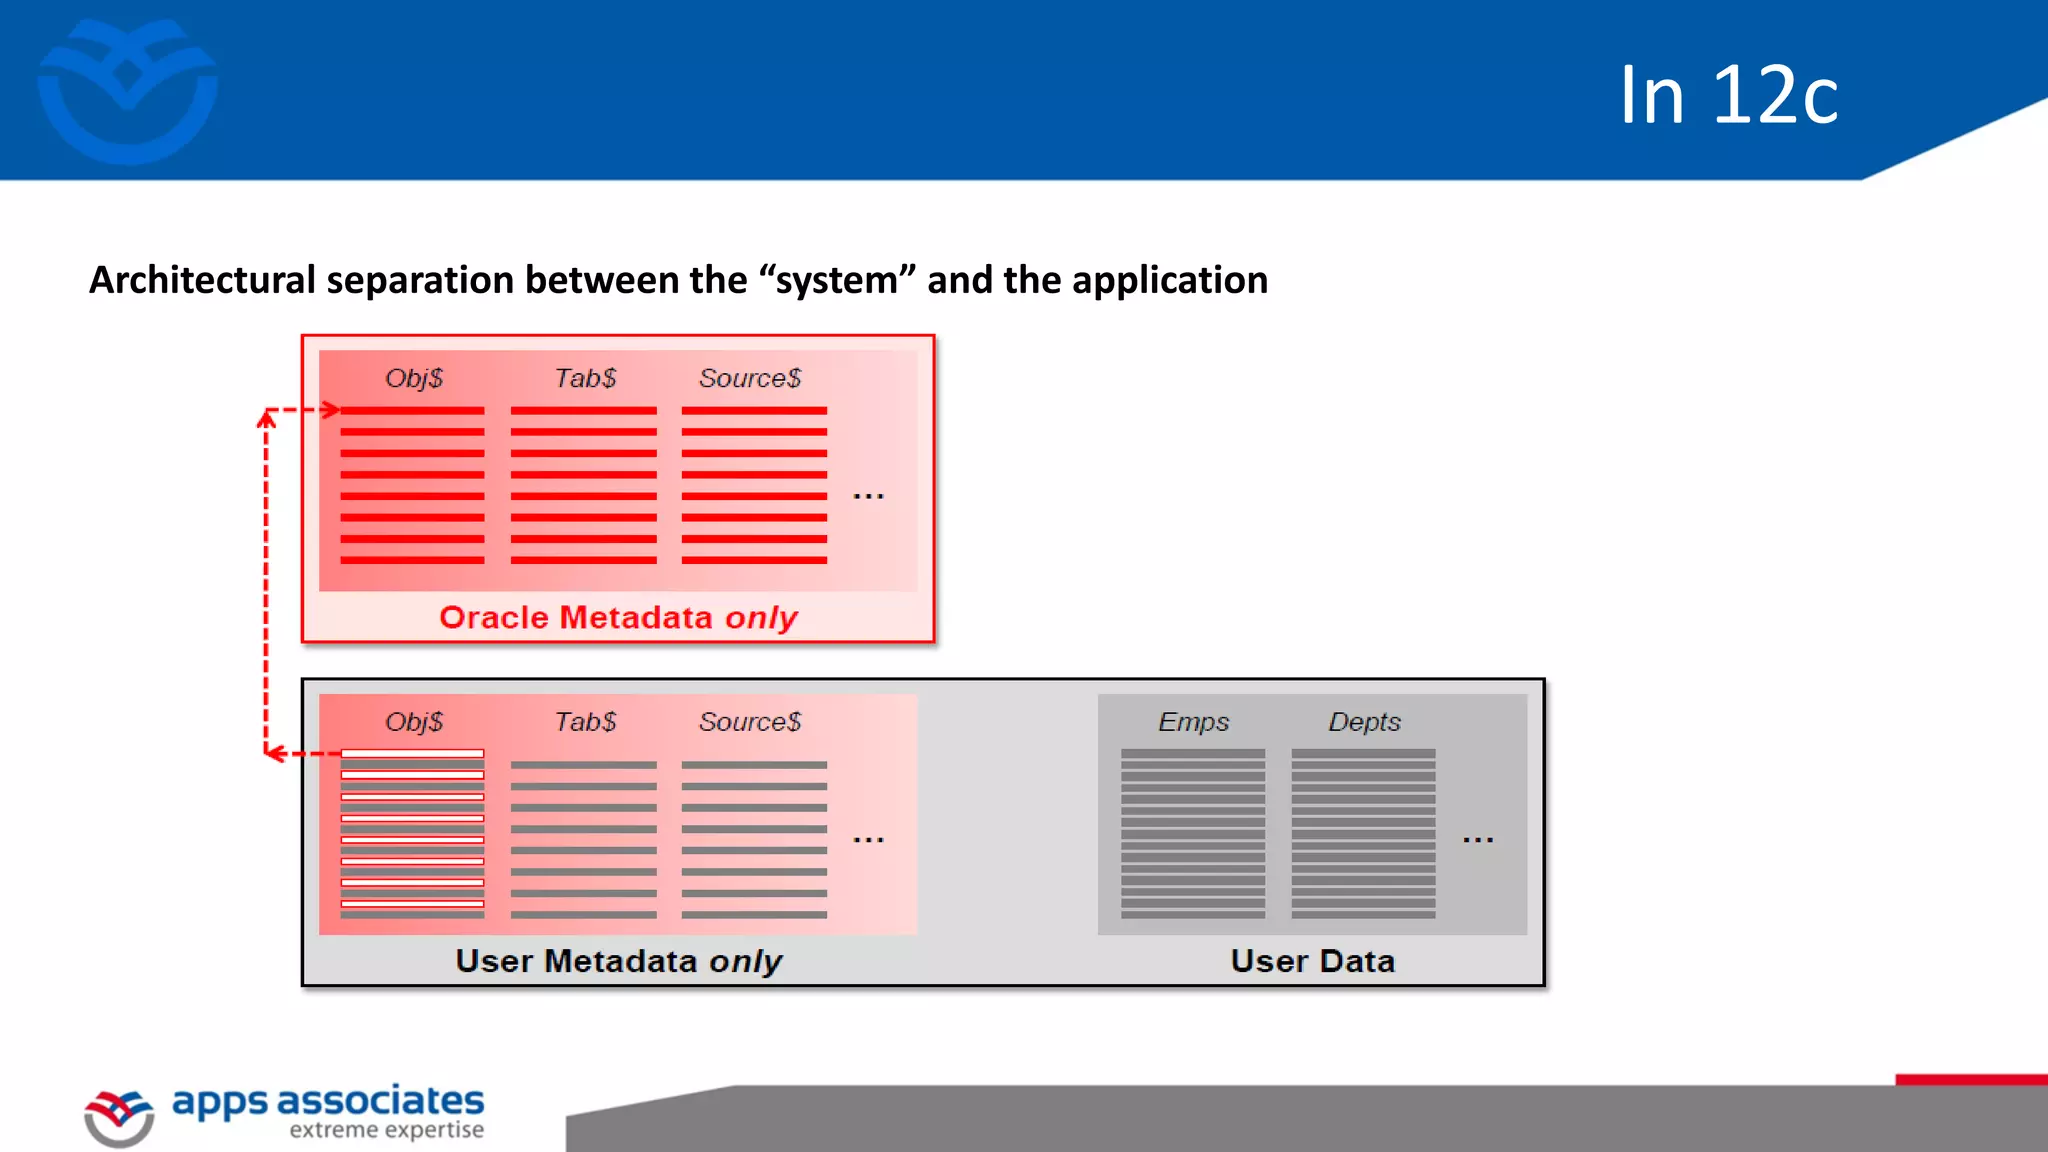The width and height of the screenshot is (2048, 1152).
Task: Select the Obj$ label in User Metadata box
Action: pyautogui.click(x=413, y=722)
